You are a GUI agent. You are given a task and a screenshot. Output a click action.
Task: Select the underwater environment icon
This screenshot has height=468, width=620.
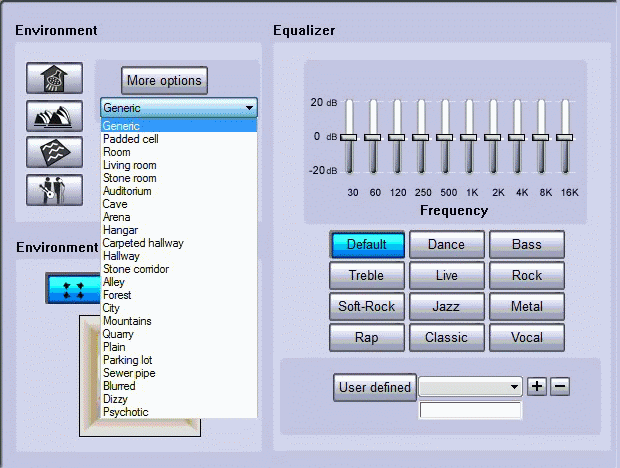(55, 152)
